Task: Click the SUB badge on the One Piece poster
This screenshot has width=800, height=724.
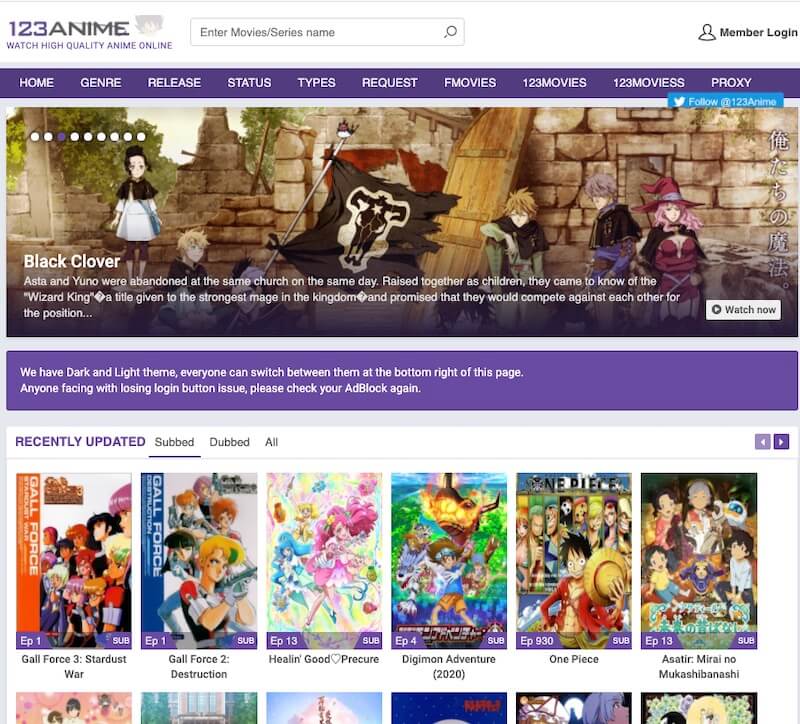Action: [621, 640]
